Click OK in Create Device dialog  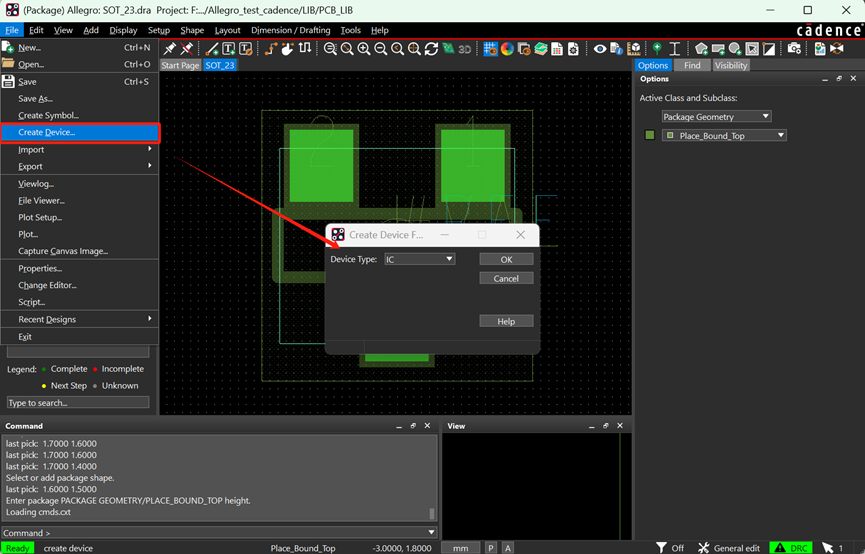(x=506, y=259)
